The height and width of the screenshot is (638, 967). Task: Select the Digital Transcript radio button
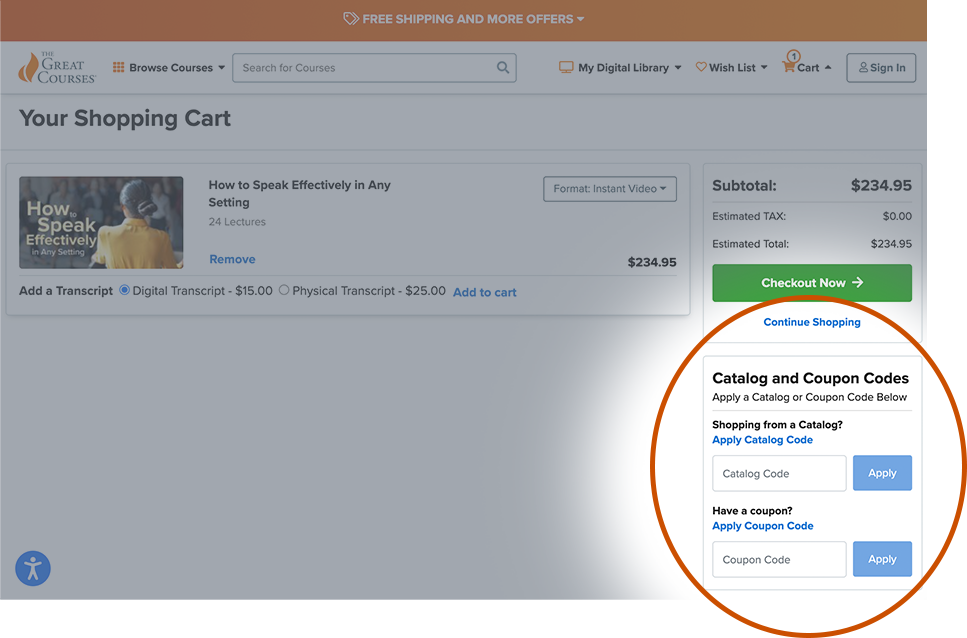122,291
